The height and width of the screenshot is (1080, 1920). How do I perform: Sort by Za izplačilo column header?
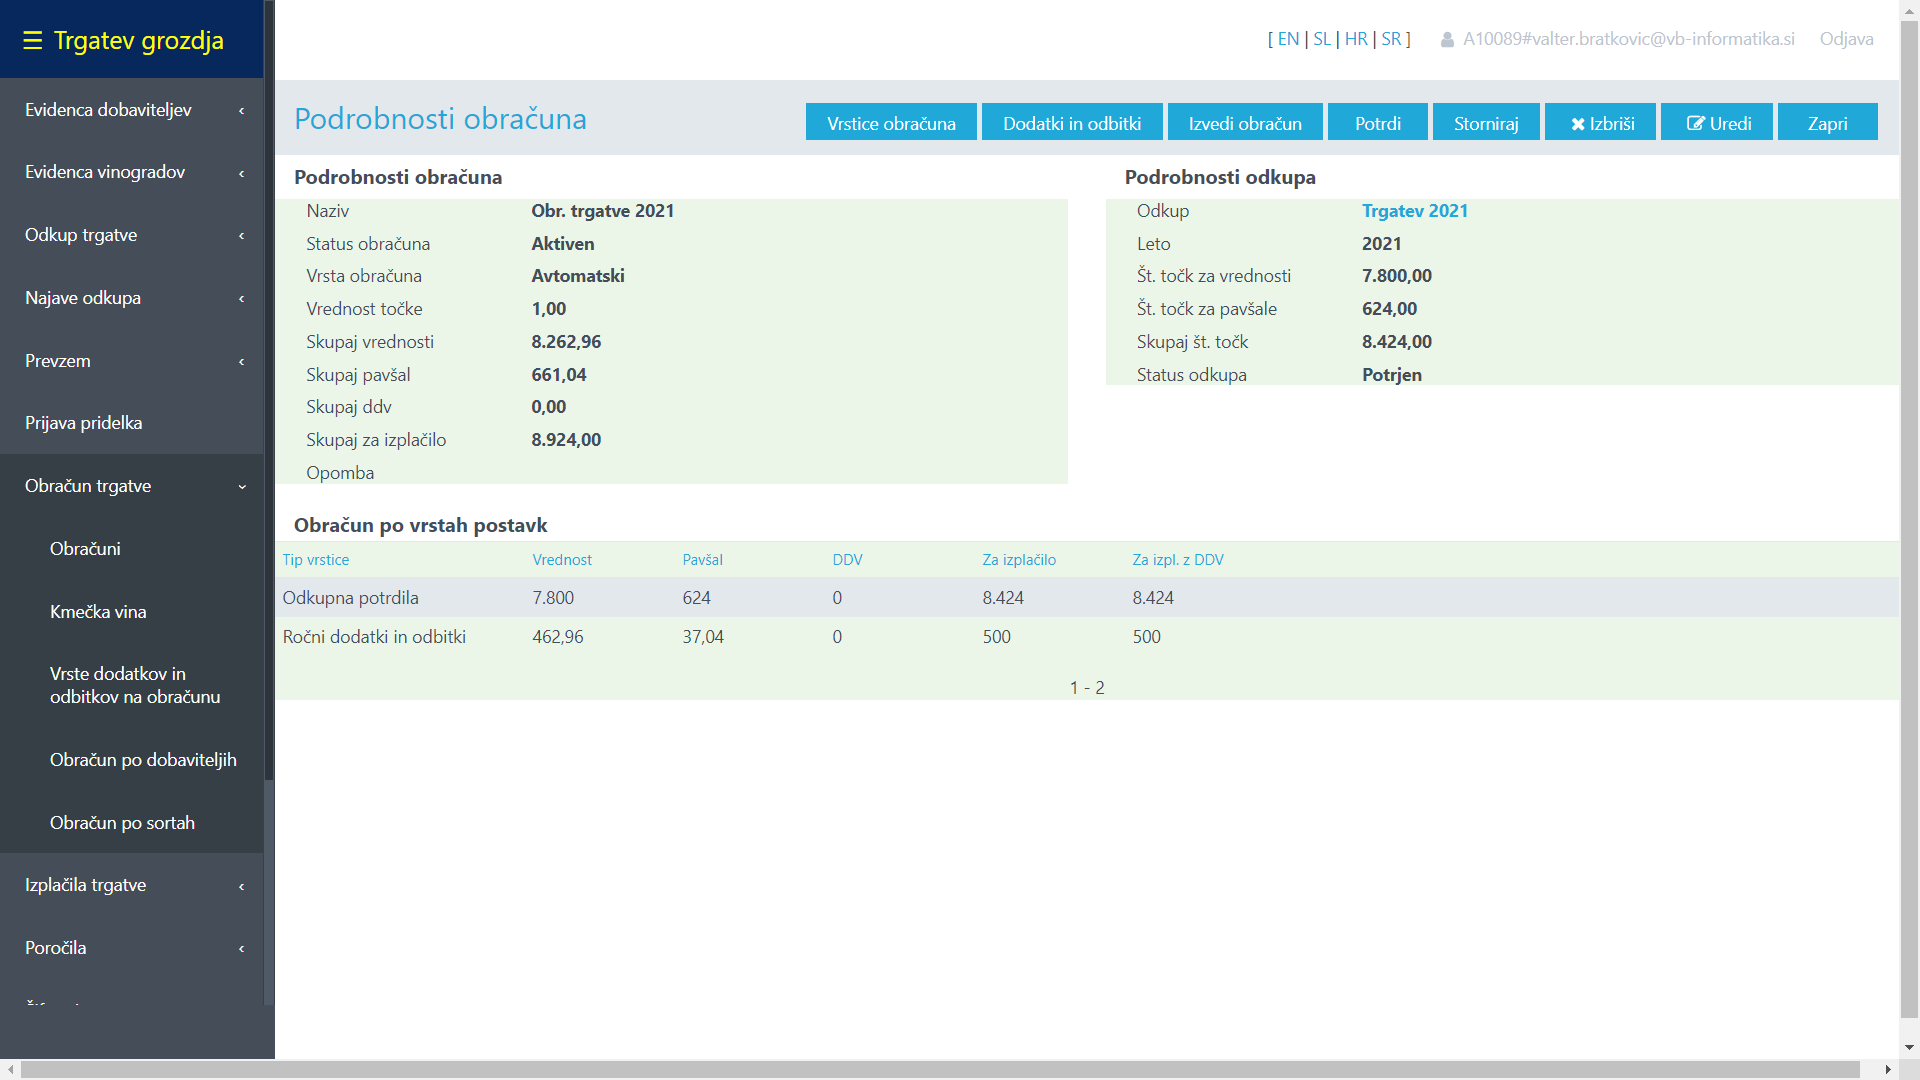[1019, 560]
